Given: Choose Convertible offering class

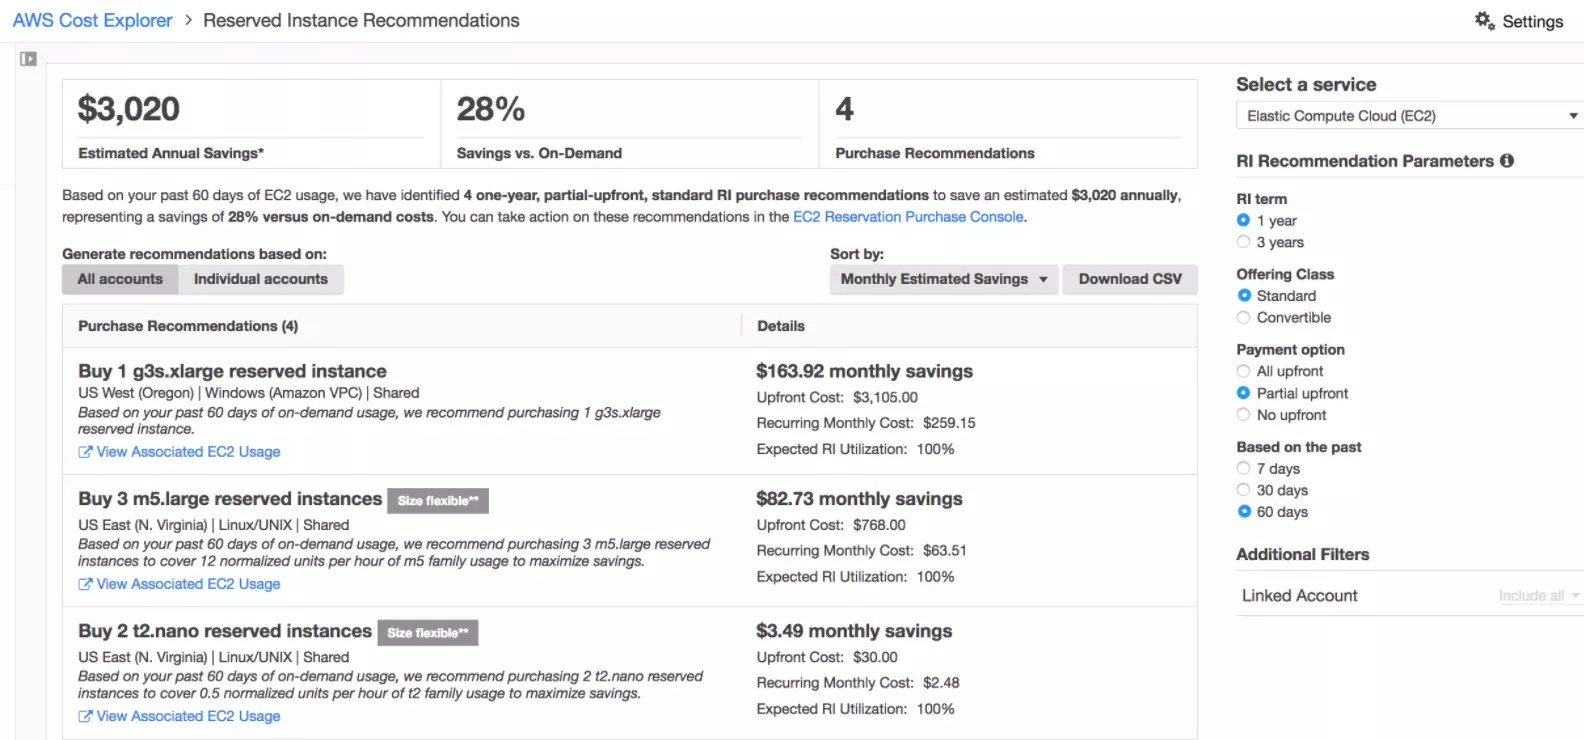Looking at the screenshot, I should tap(1243, 318).
